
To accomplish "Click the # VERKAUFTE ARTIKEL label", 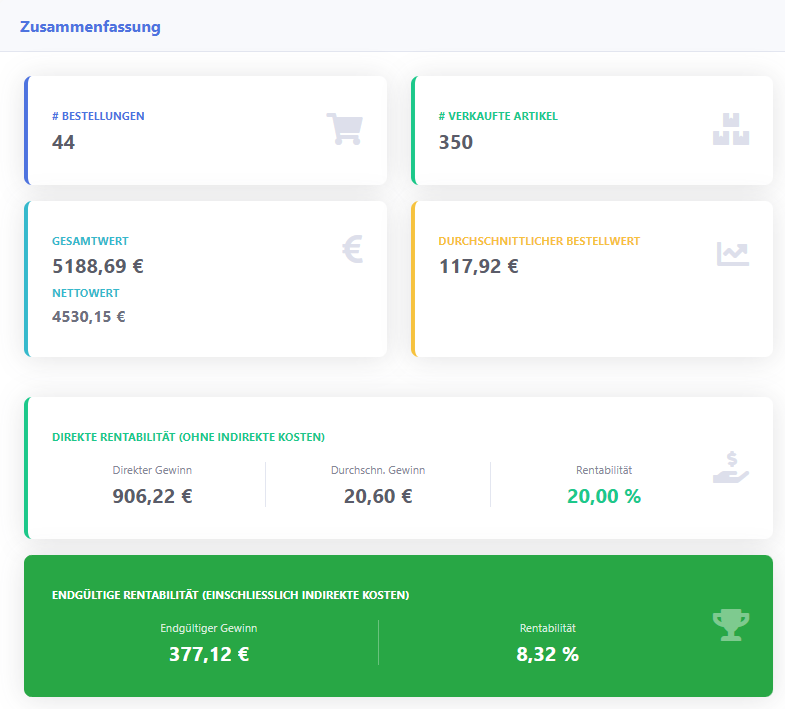I will click(498, 116).
